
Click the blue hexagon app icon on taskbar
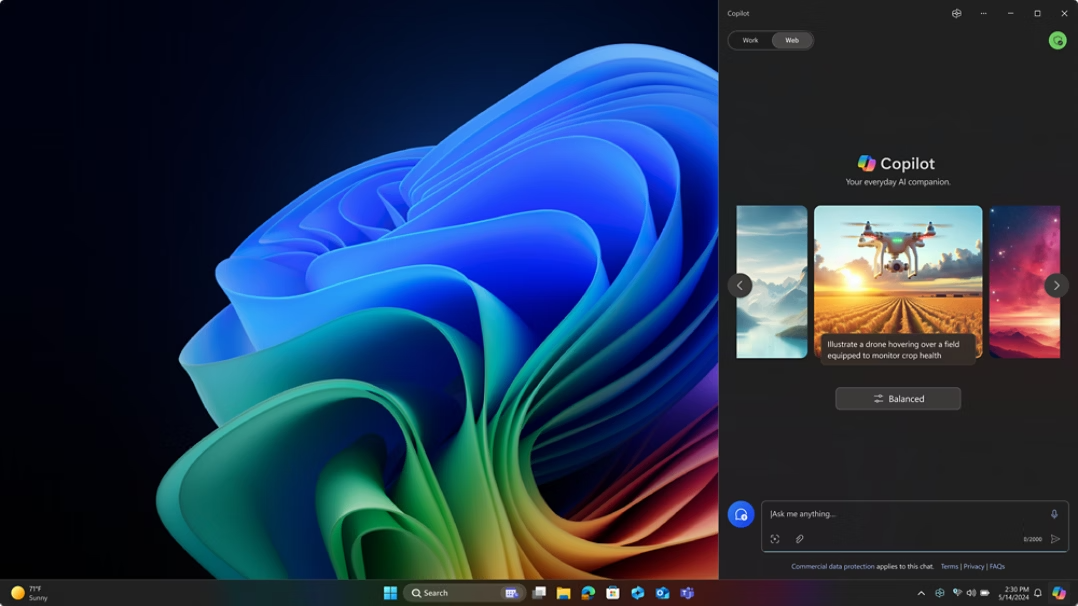pyautogui.click(x=637, y=593)
